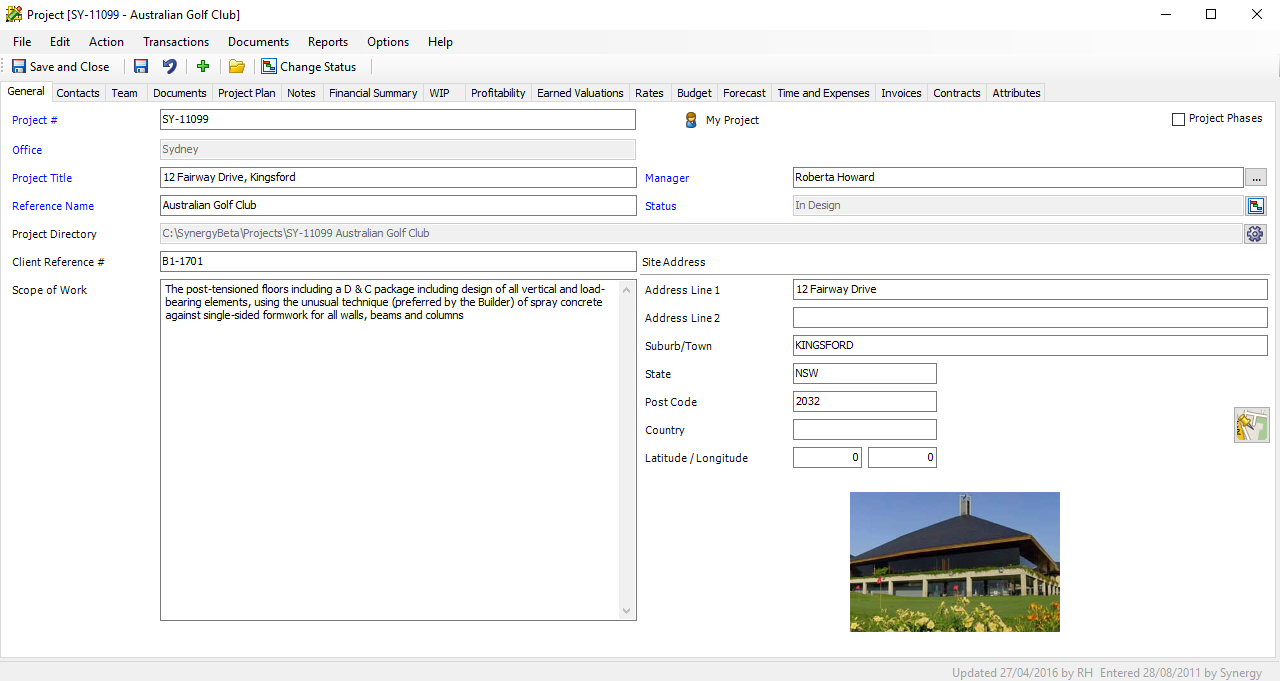The width and height of the screenshot is (1280, 681).
Task: Click the Client Reference # input field
Action: click(397, 262)
